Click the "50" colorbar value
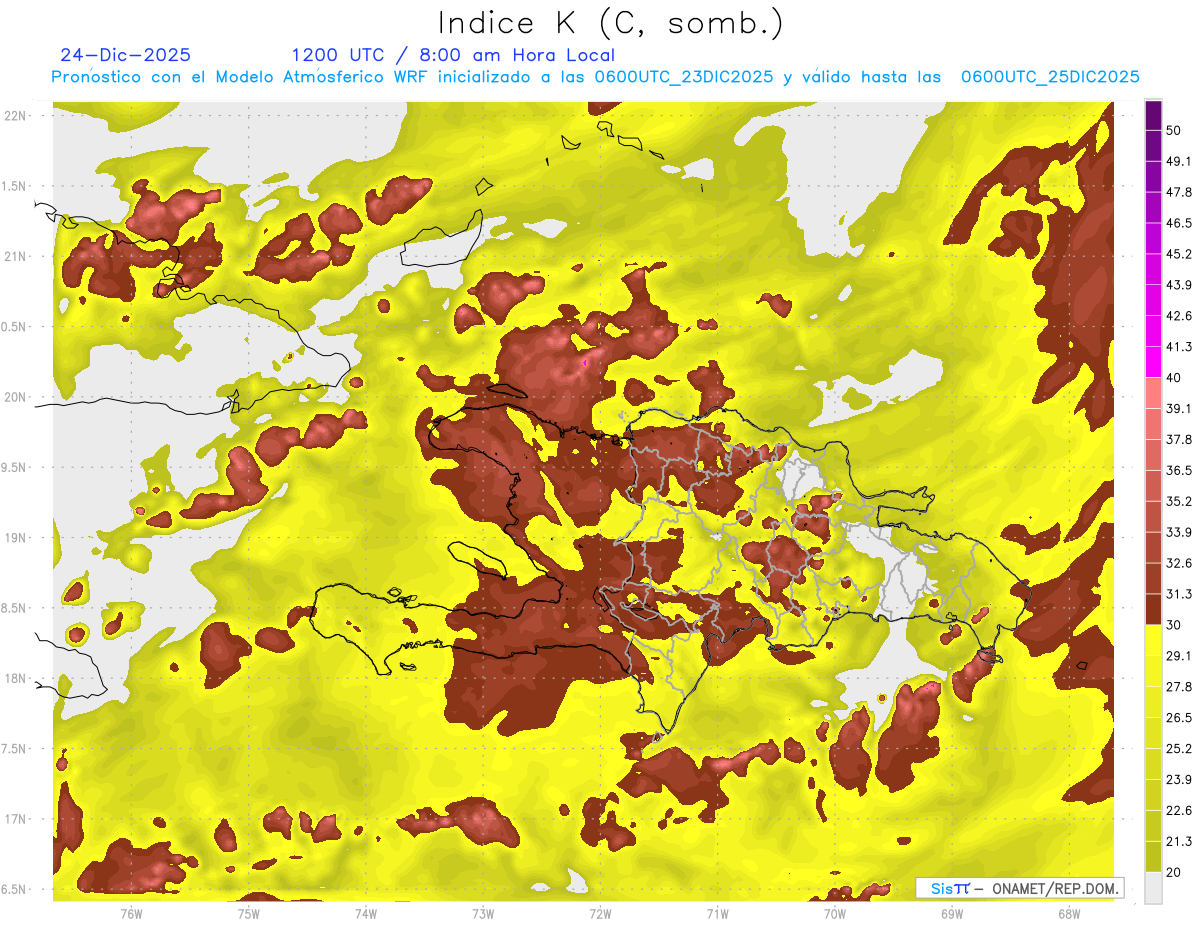1200x927 pixels. pos(1175,131)
